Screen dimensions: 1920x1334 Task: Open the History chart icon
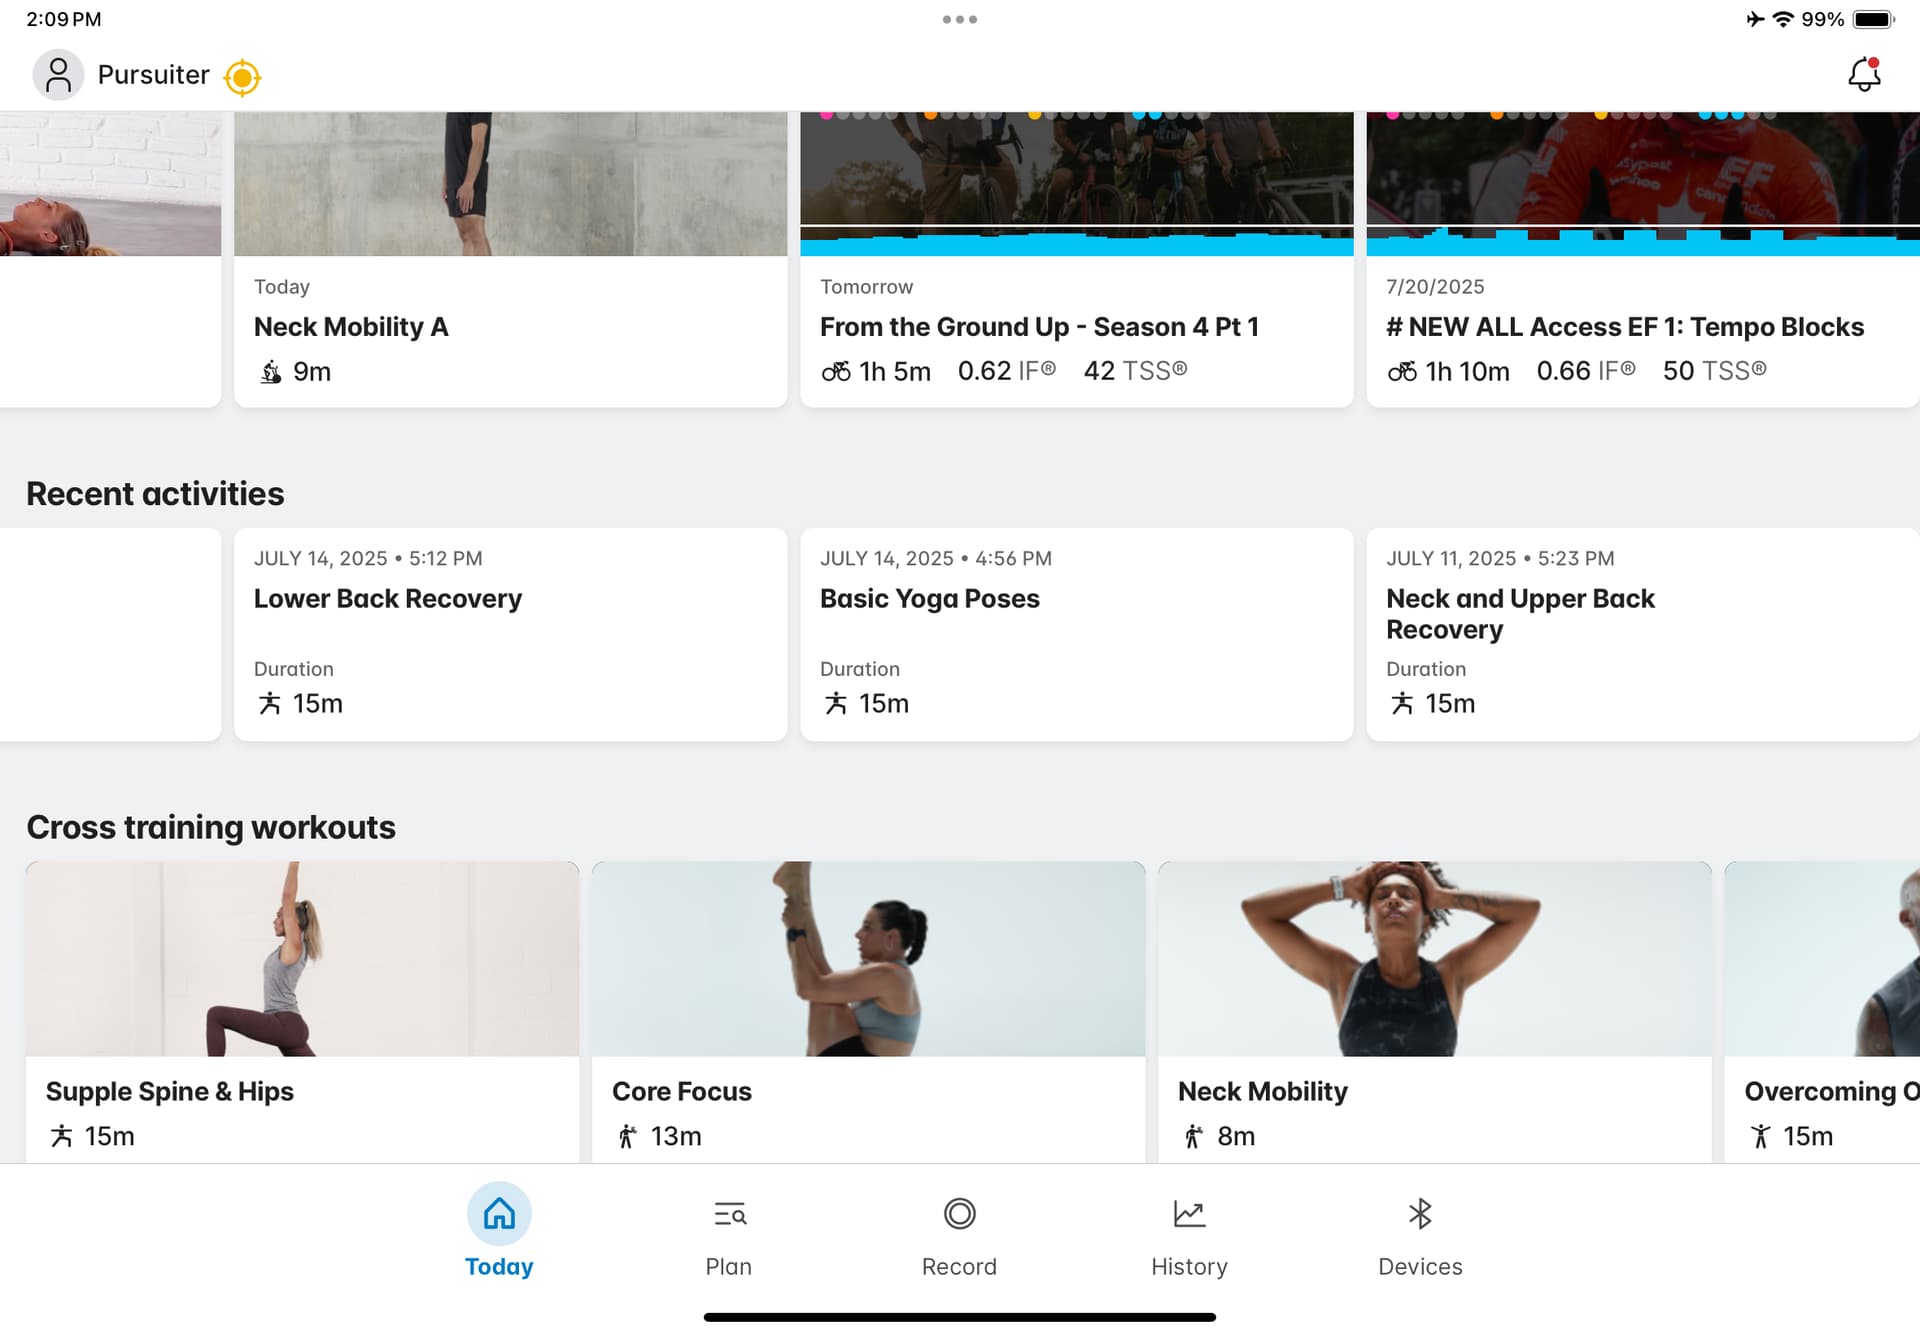[1189, 1214]
